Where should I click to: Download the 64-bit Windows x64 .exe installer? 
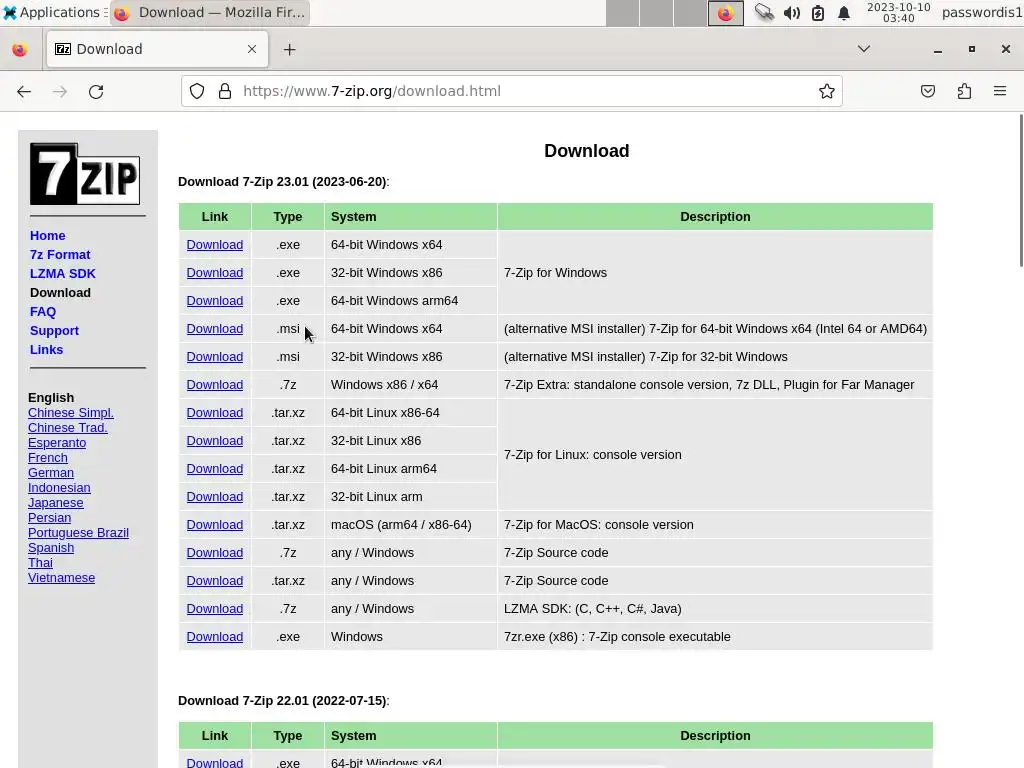(215, 245)
